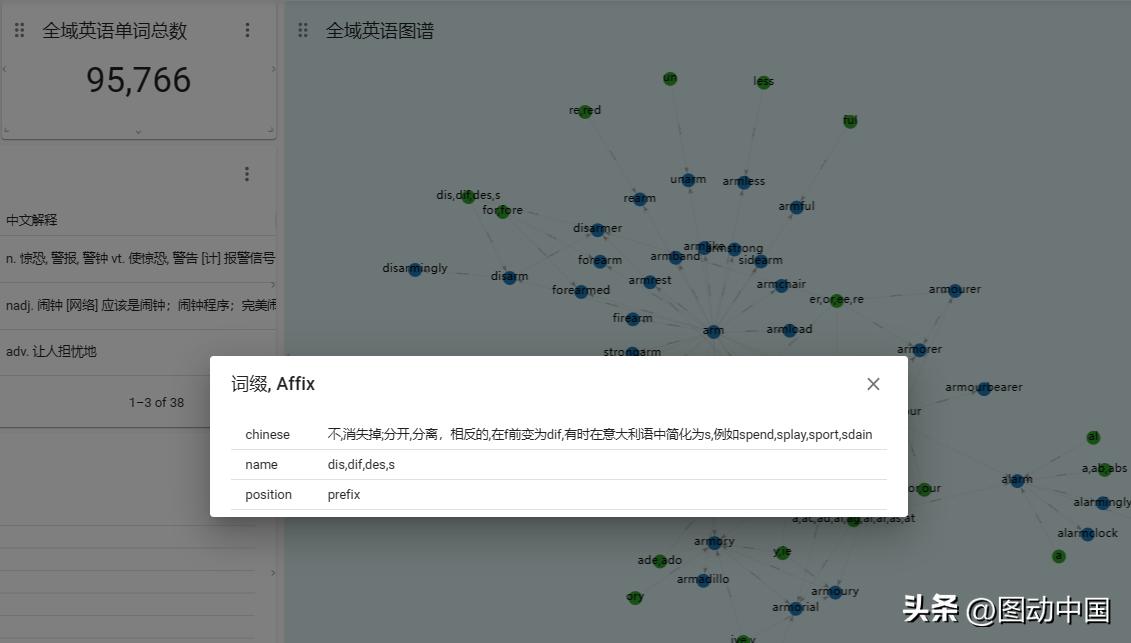Open the kebab menu on the word count card
The width and height of the screenshot is (1131, 643).
click(247, 30)
